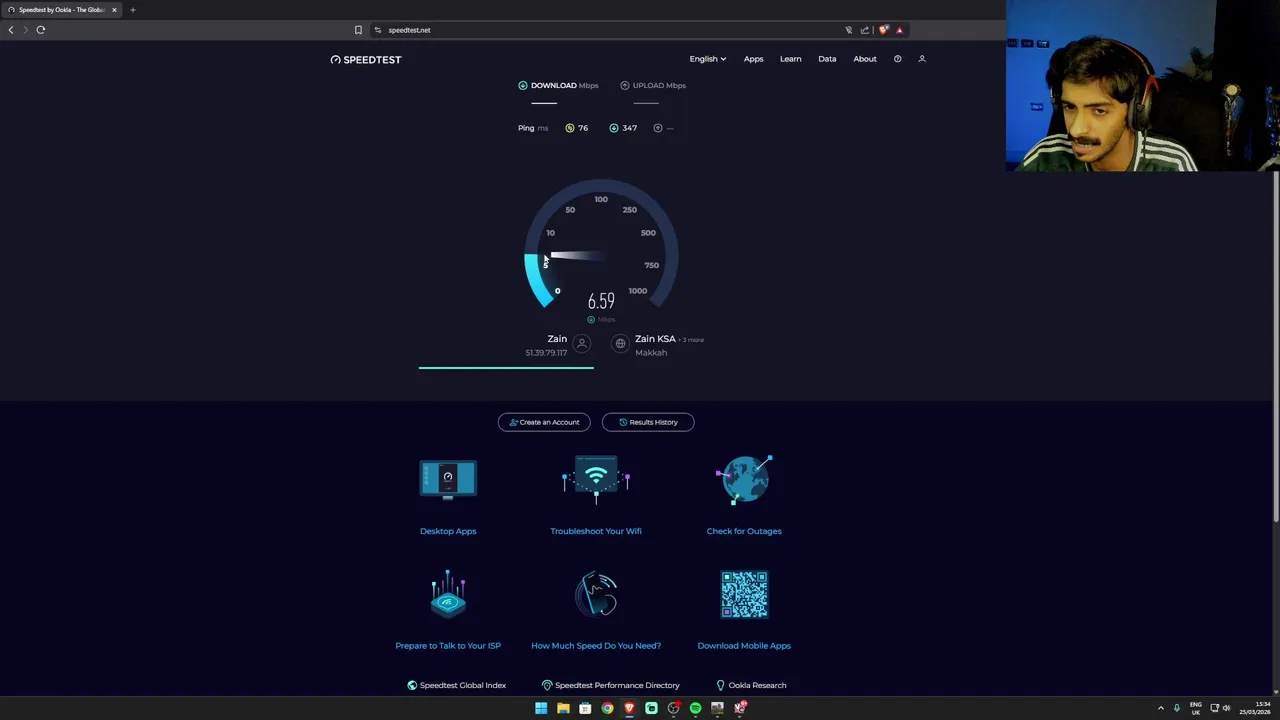Open the Learn menu item
The height and width of the screenshot is (720, 1280).
pyautogui.click(x=790, y=59)
